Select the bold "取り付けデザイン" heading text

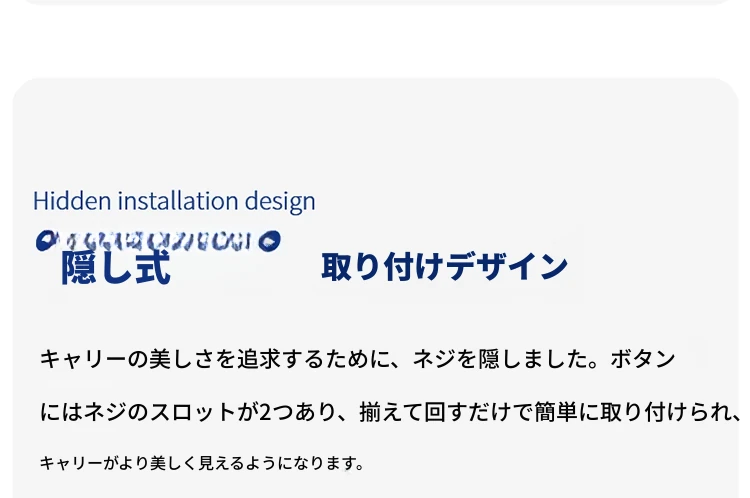click(444, 267)
